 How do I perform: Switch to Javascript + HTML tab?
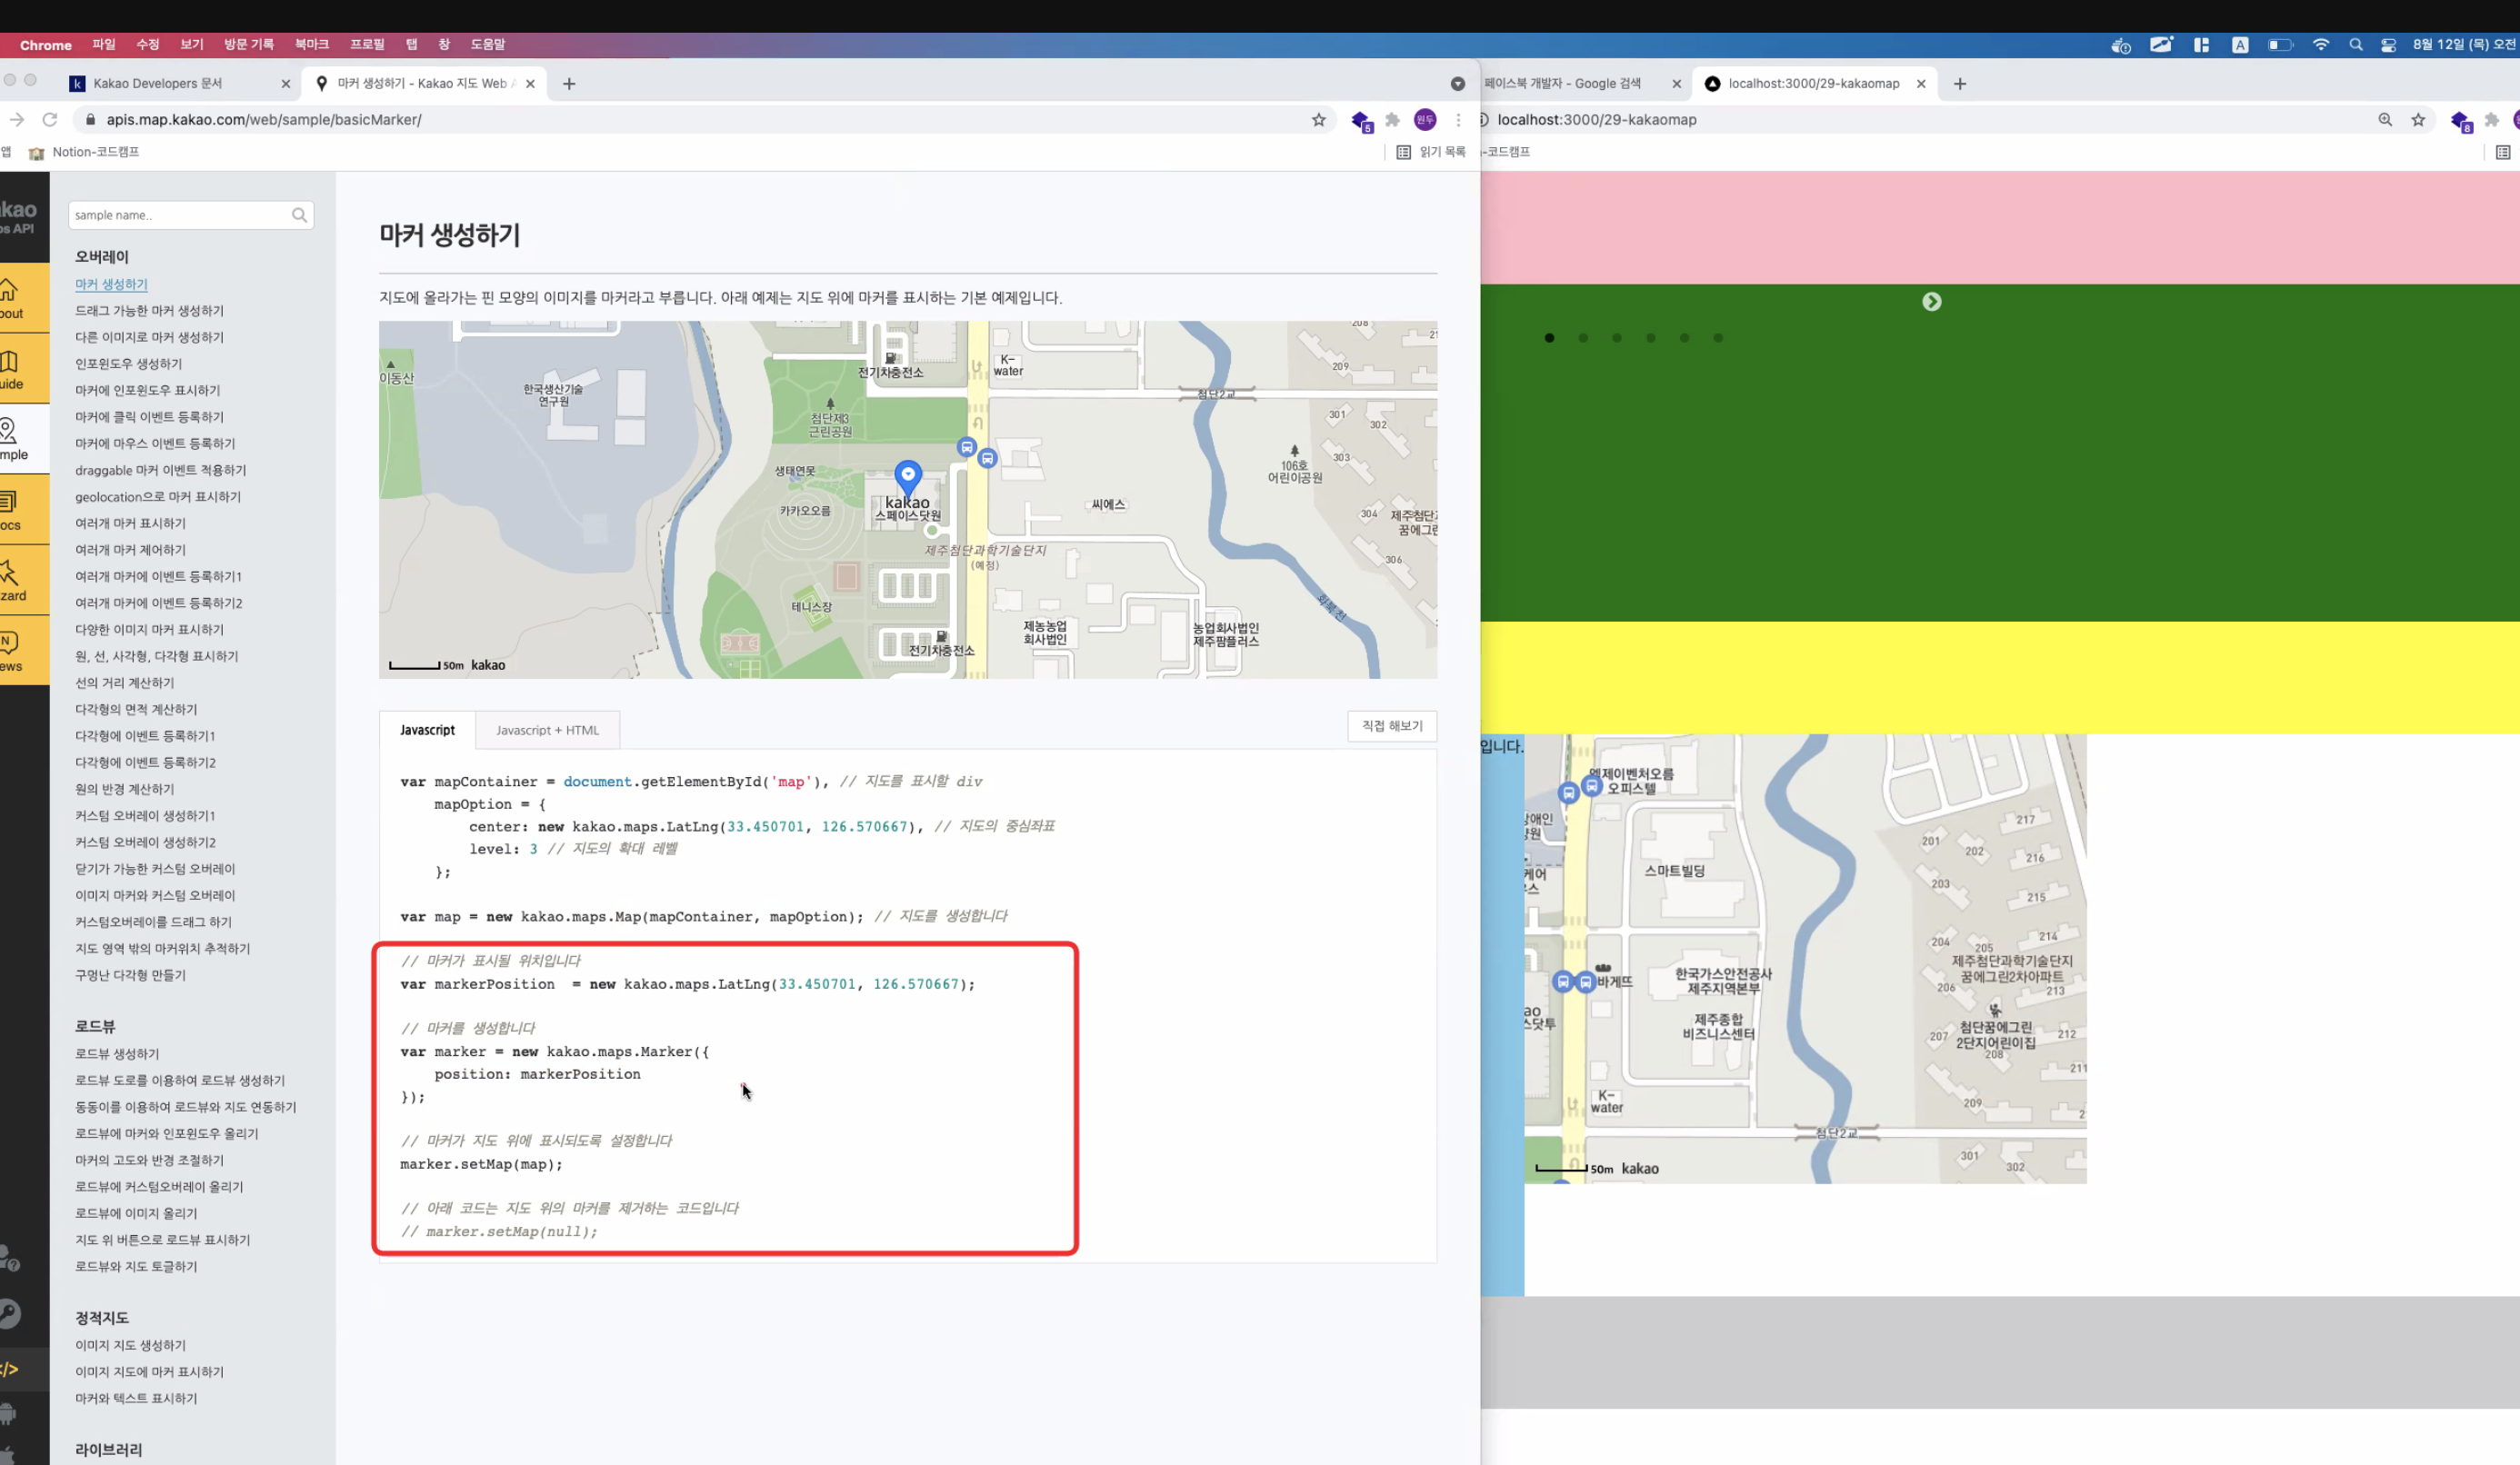click(547, 730)
